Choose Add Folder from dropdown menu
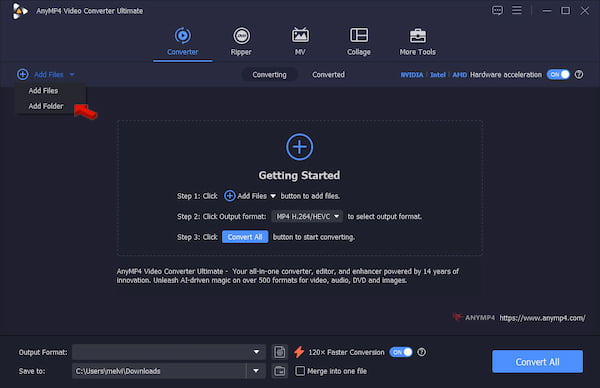Image resolution: width=600 pixels, height=388 pixels. [x=46, y=106]
